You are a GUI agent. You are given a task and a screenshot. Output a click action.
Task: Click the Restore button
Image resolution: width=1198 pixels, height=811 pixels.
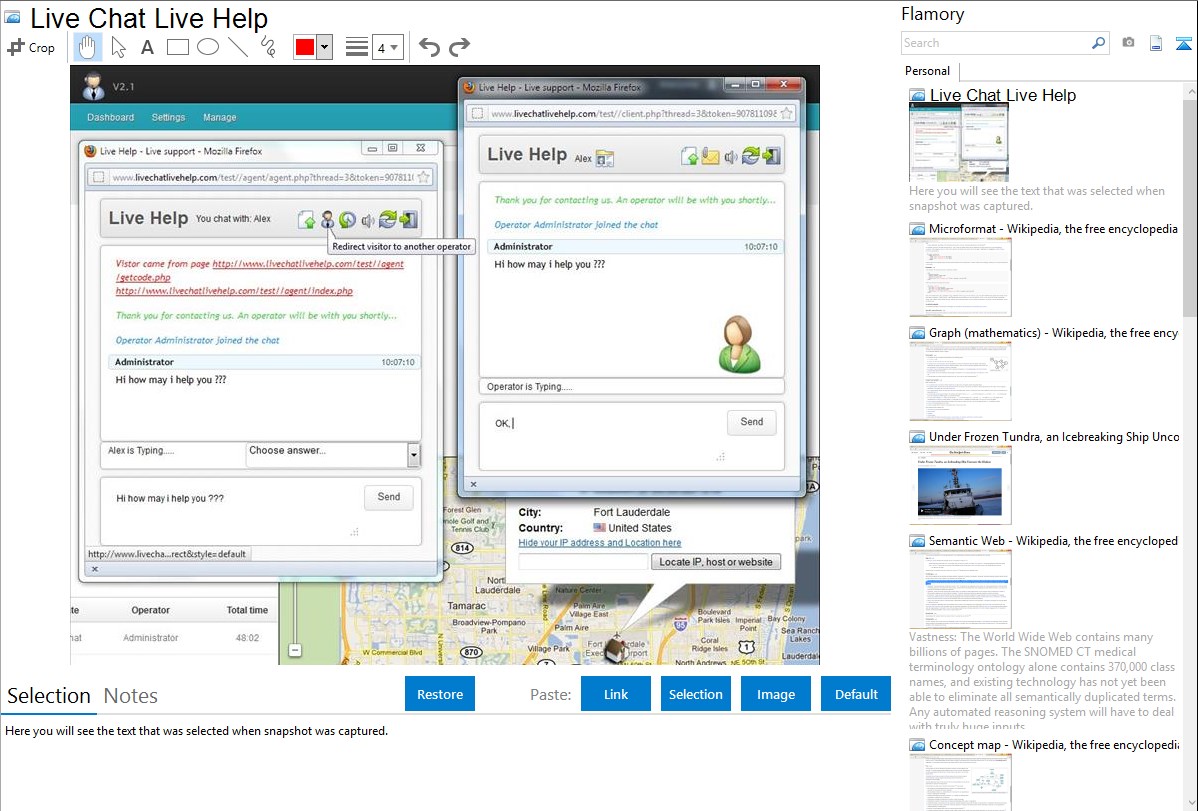point(440,693)
